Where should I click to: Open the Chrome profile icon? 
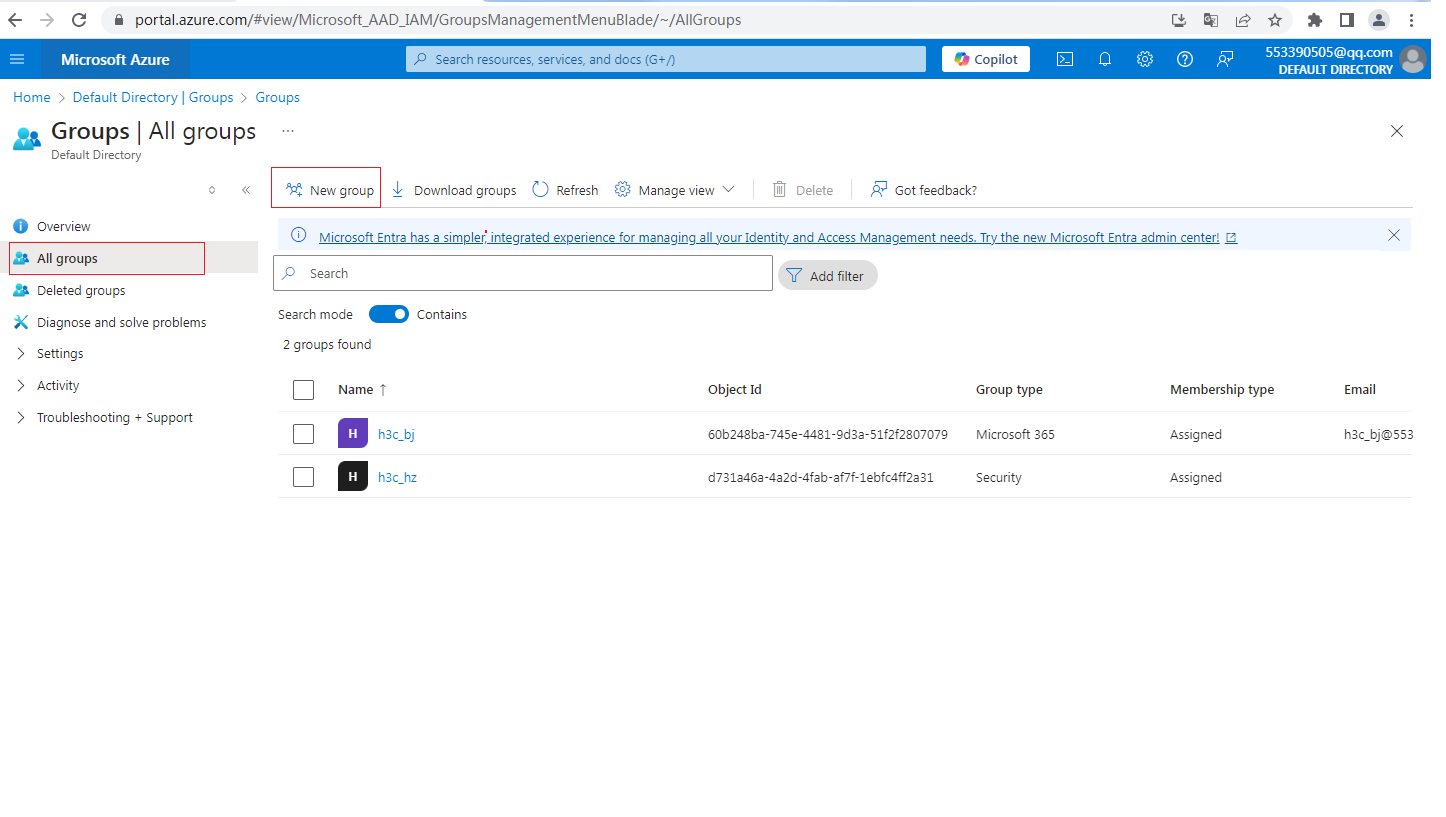click(1379, 20)
